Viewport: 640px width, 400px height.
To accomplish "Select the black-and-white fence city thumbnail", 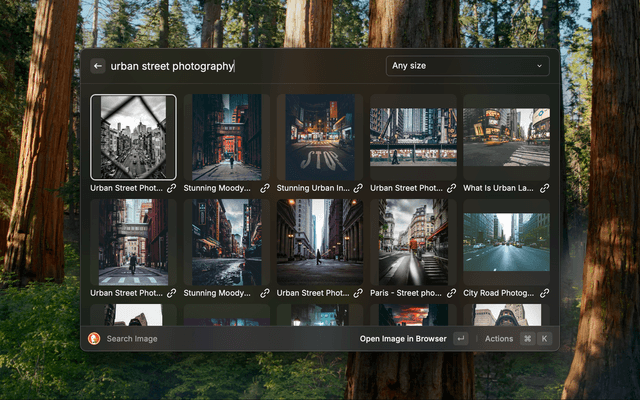I will (x=133, y=137).
